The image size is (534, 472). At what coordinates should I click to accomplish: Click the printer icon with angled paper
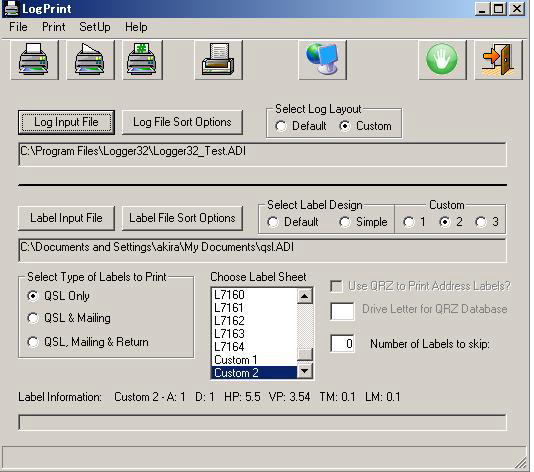(90, 60)
